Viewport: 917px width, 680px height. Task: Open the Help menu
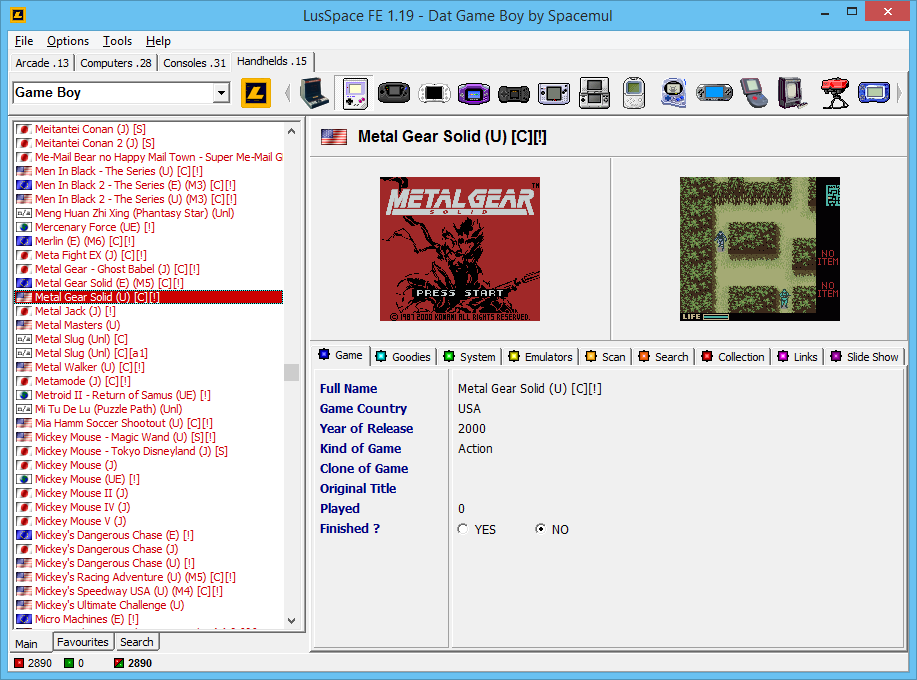tap(158, 41)
